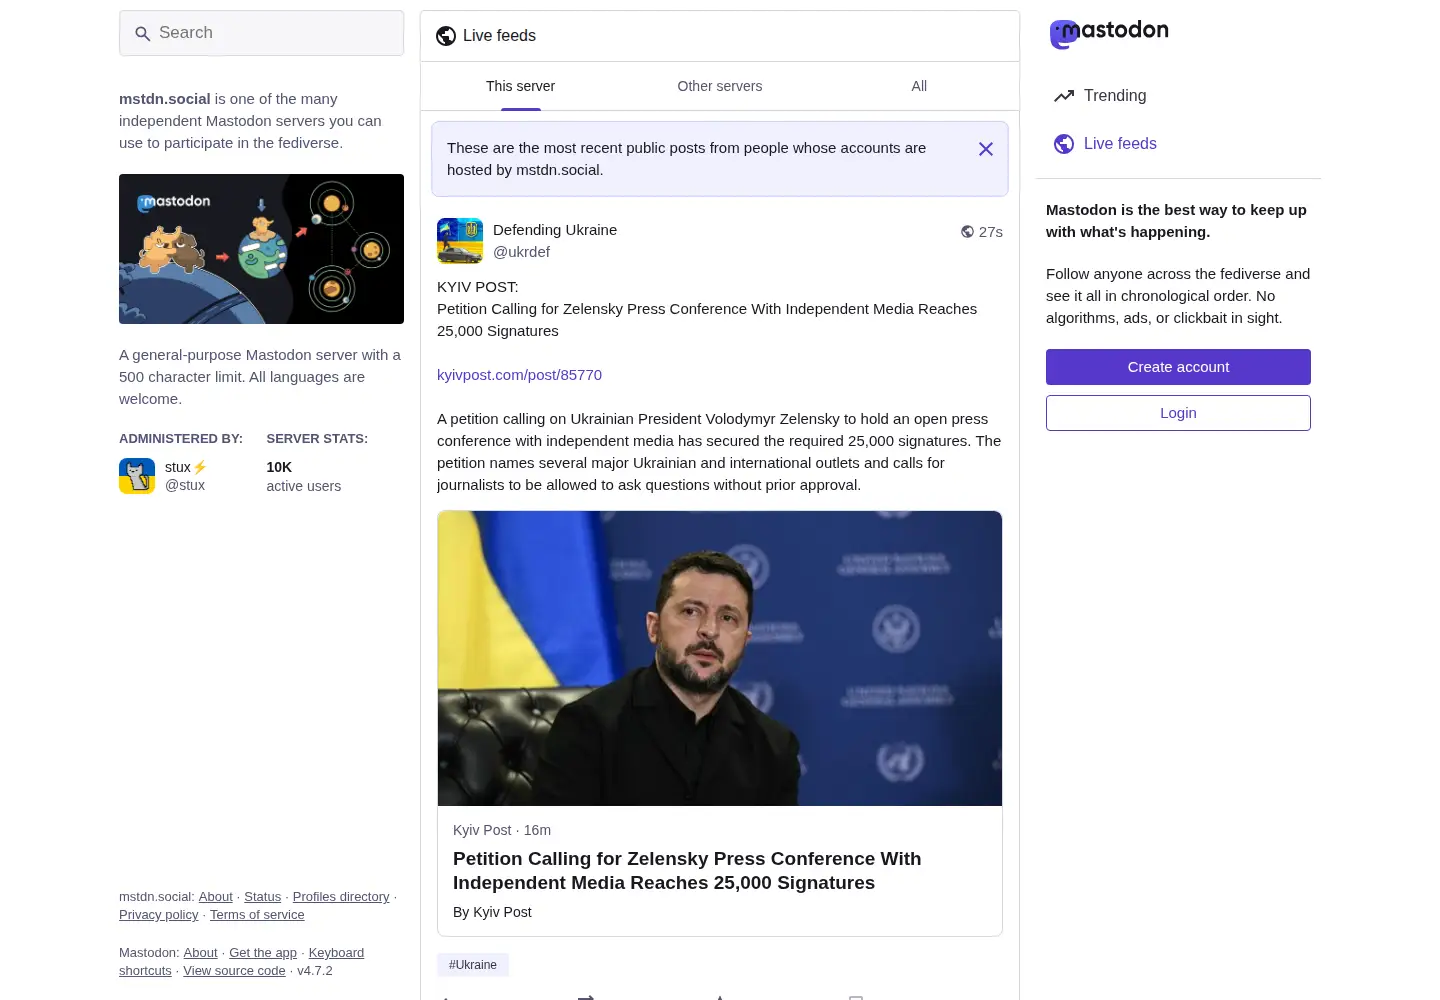This screenshot has width=1440, height=1000.
Task: Open the Profiles directory link
Action: 341,897
